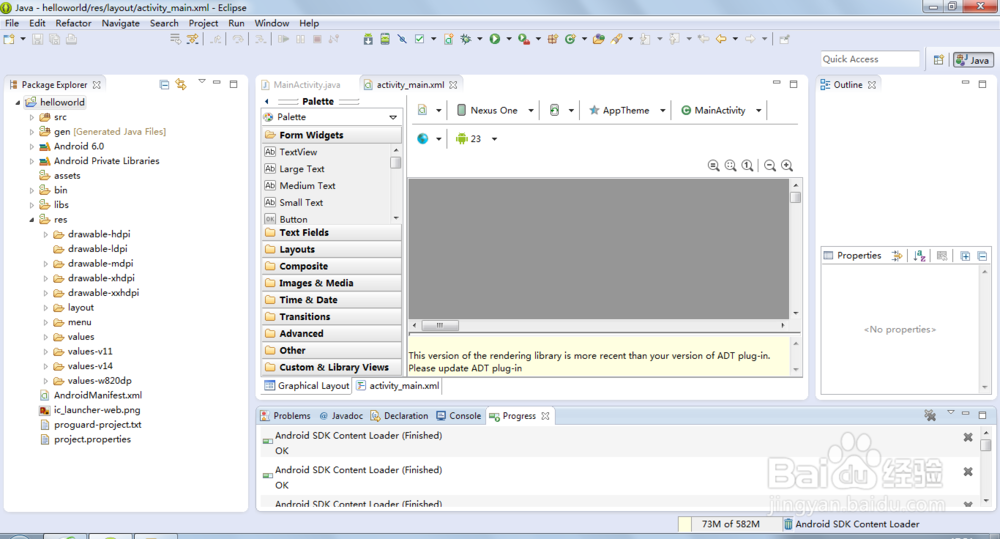
Task: Open the Refactor menu
Action: tap(73, 23)
